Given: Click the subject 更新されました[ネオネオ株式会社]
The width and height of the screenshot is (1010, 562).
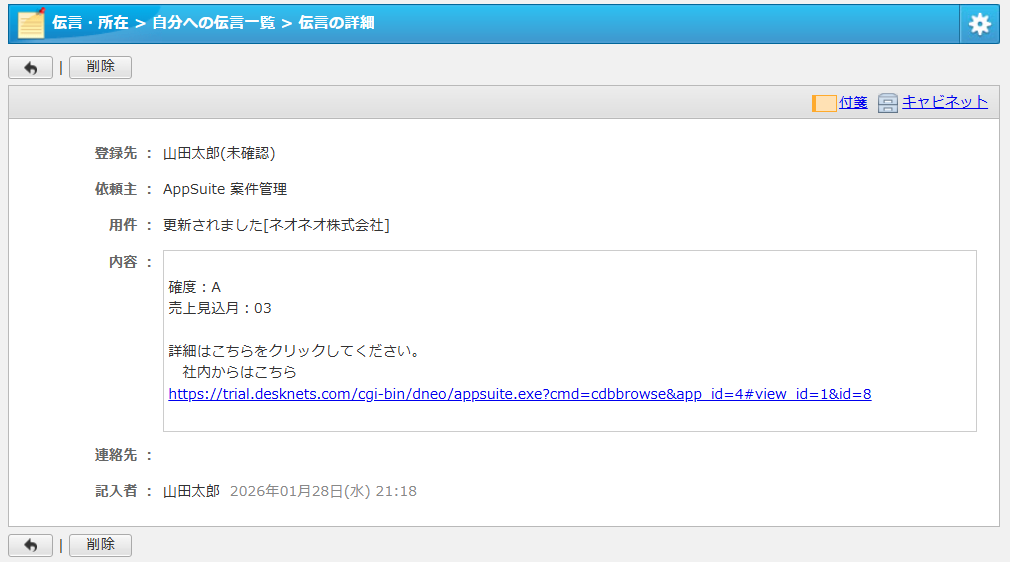Looking at the screenshot, I should coord(276,225).
